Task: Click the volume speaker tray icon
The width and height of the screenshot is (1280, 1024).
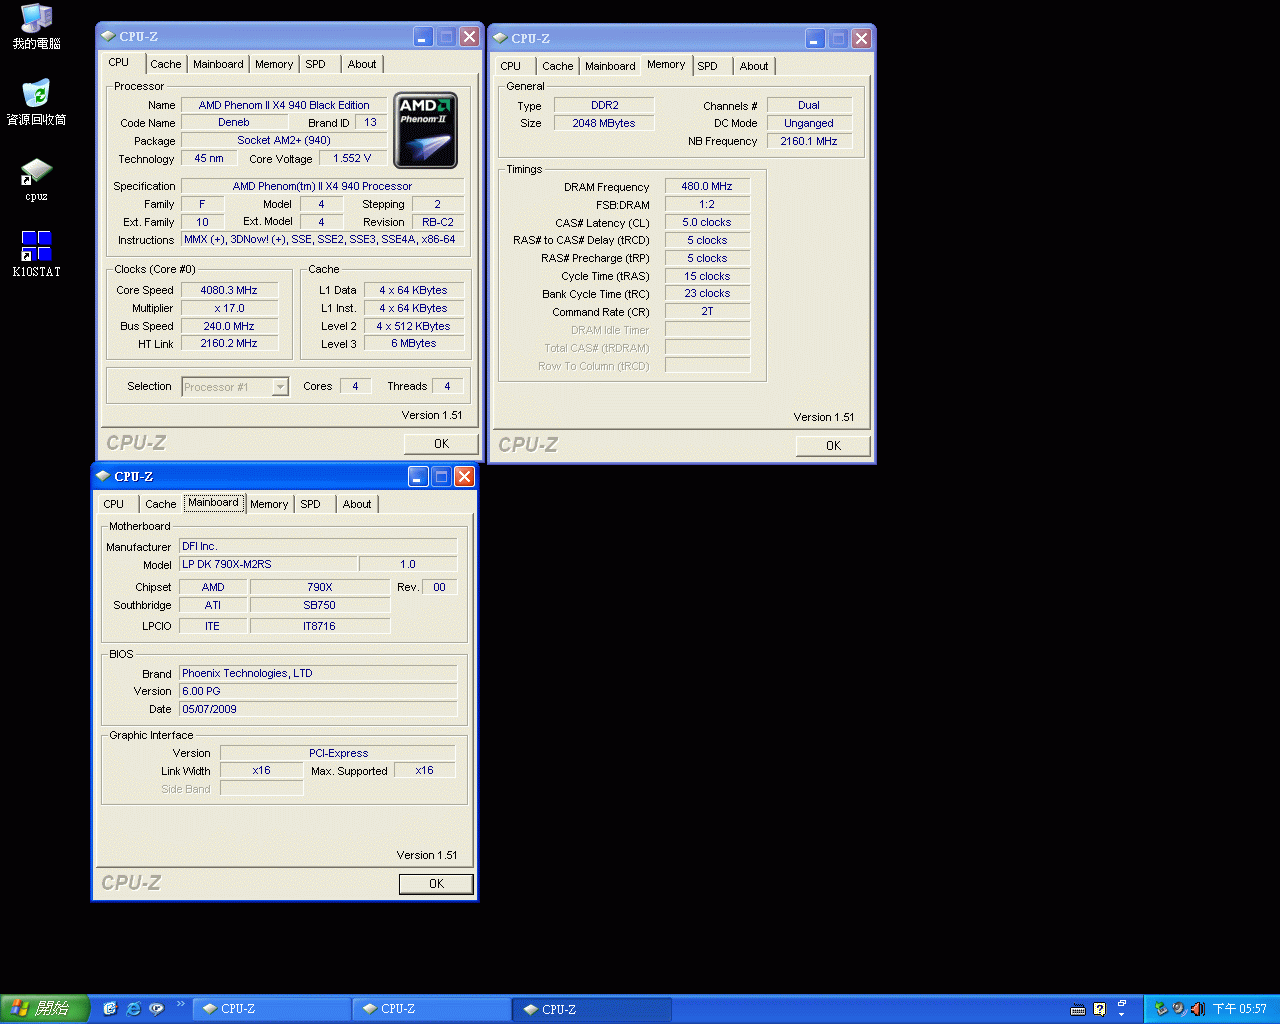Action: [1198, 1009]
